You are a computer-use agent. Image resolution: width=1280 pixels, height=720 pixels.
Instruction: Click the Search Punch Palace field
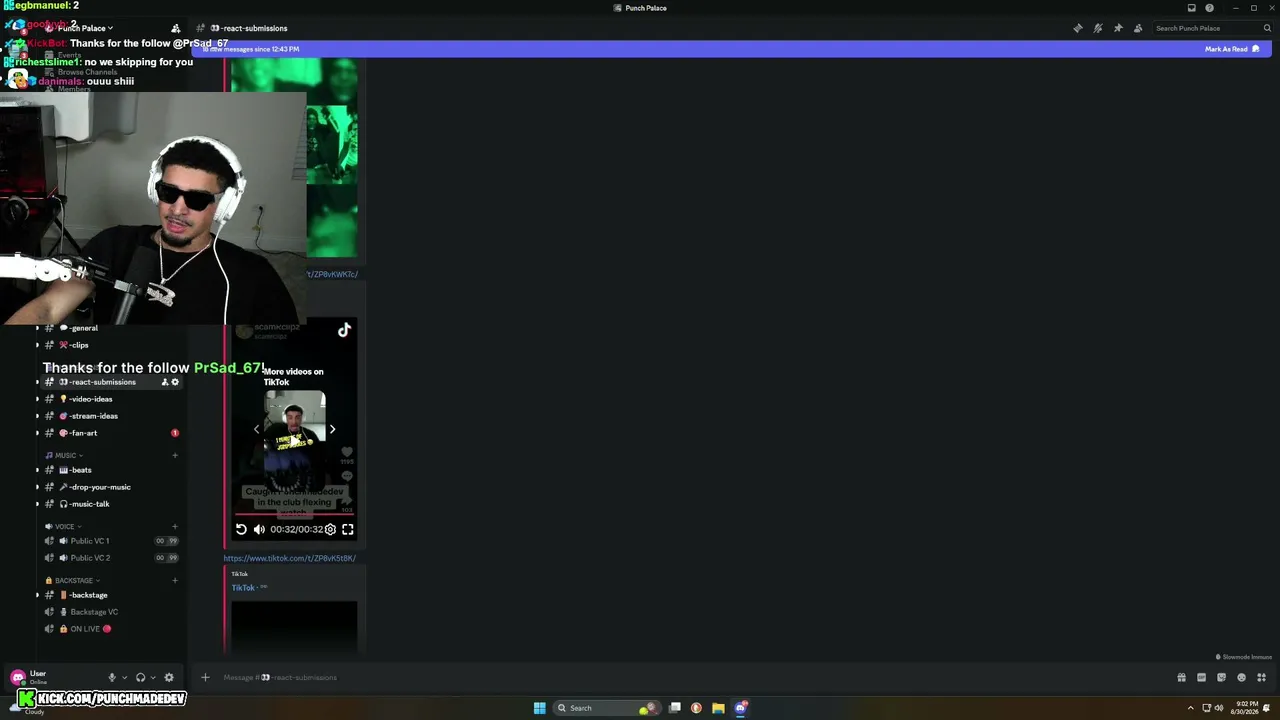[x=1212, y=28]
